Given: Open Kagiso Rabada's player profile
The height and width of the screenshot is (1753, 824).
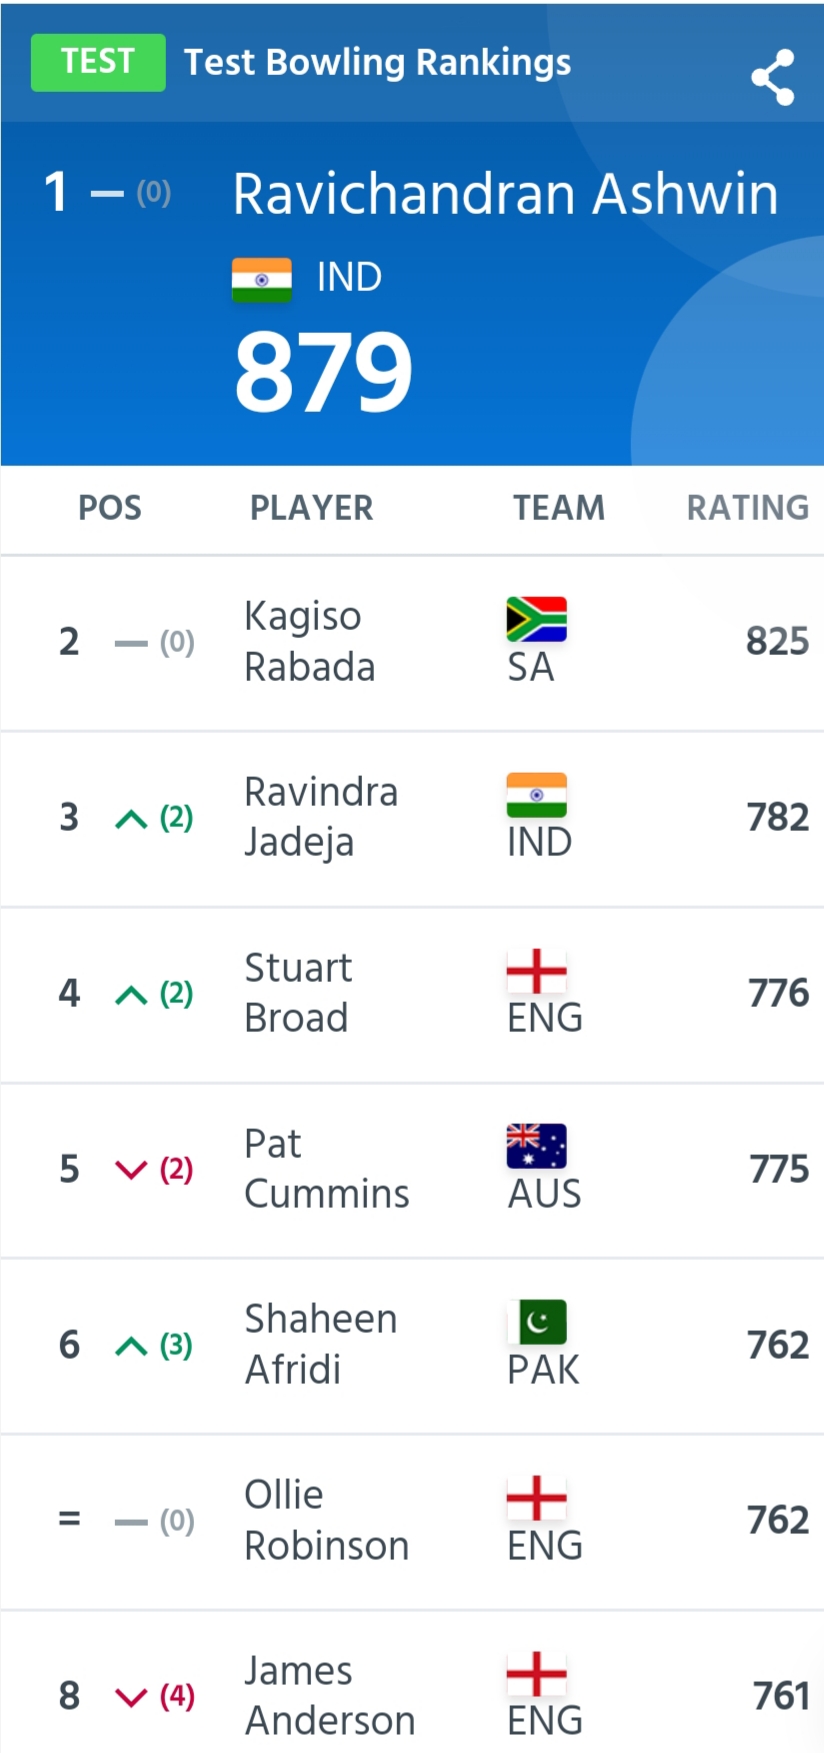Looking at the screenshot, I should click(x=310, y=641).
